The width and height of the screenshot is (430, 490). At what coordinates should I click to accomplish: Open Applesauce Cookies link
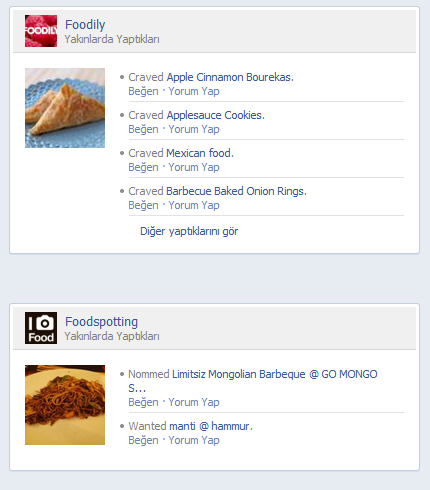[215, 115]
